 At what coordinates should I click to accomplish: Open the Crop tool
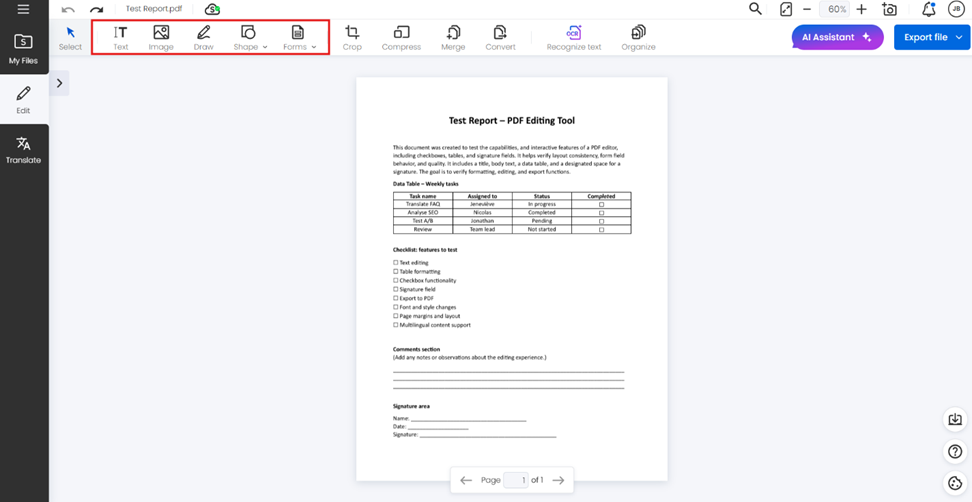(352, 38)
